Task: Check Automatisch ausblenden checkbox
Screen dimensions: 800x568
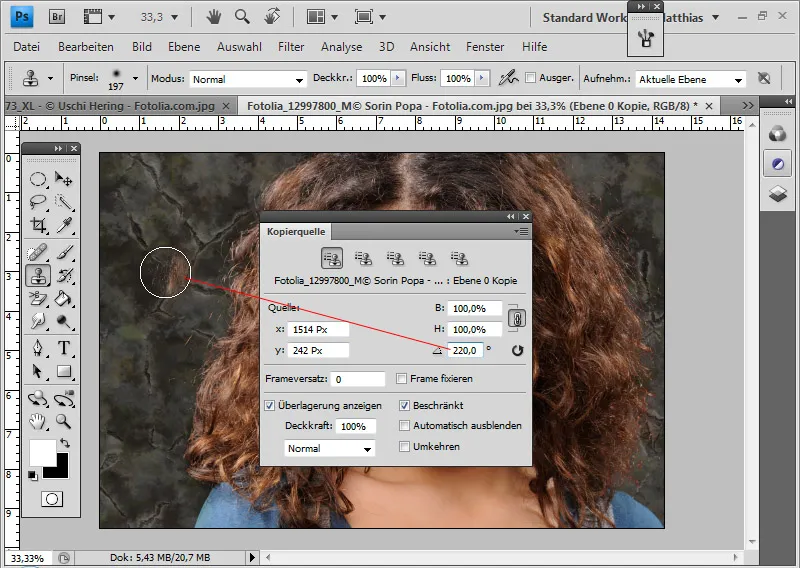Action: [404, 426]
